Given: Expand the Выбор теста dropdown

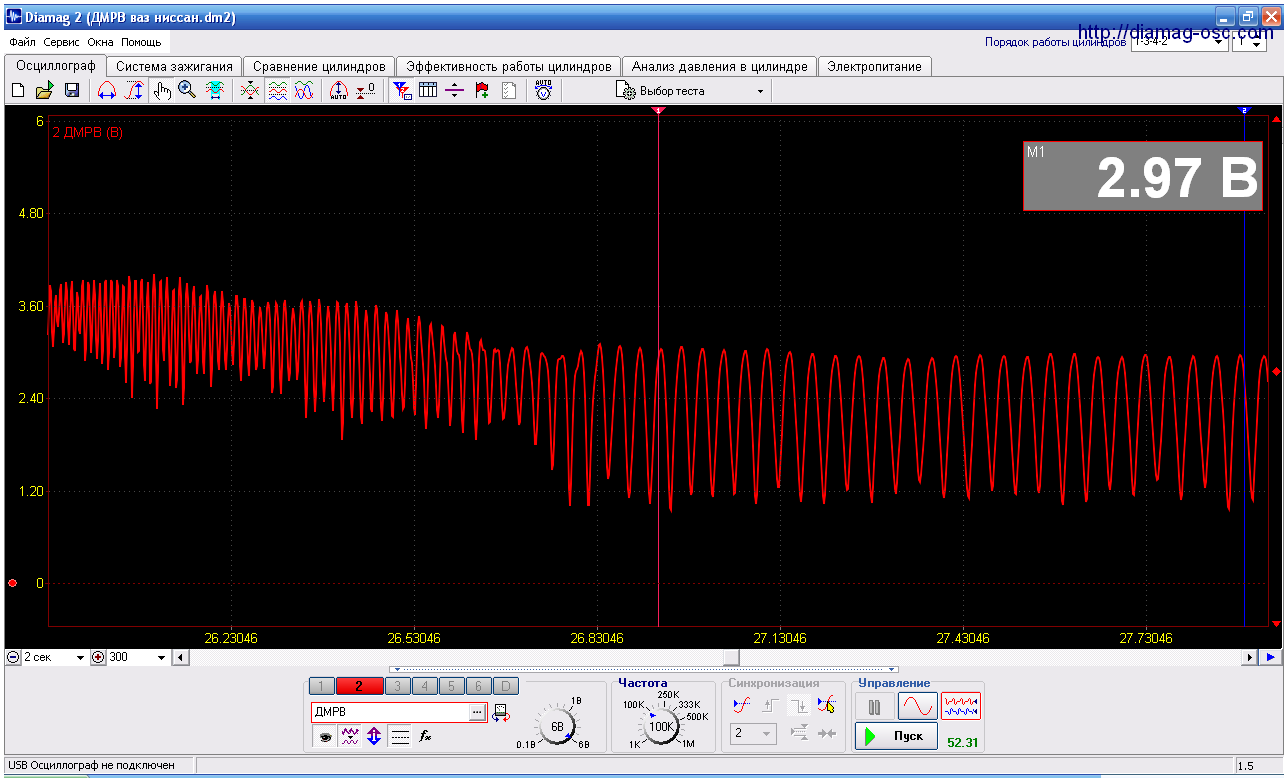Looking at the screenshot, I should [760, 91].
